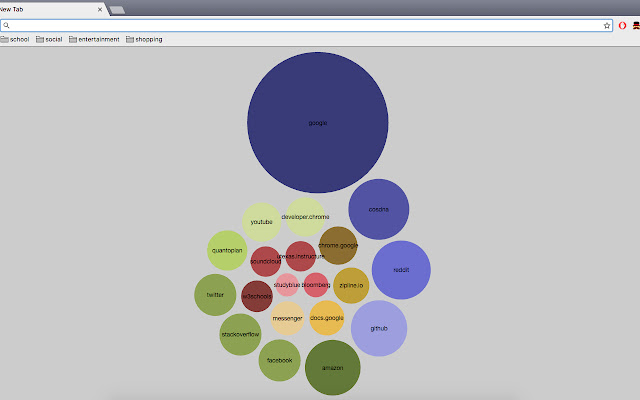Viewport: 640px width, 400px height.
Task: Click the large google bubble
Action: (x=318, y=122)
